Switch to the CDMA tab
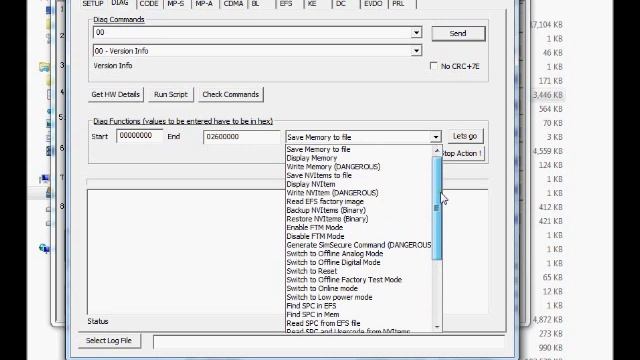 (233, 4)
